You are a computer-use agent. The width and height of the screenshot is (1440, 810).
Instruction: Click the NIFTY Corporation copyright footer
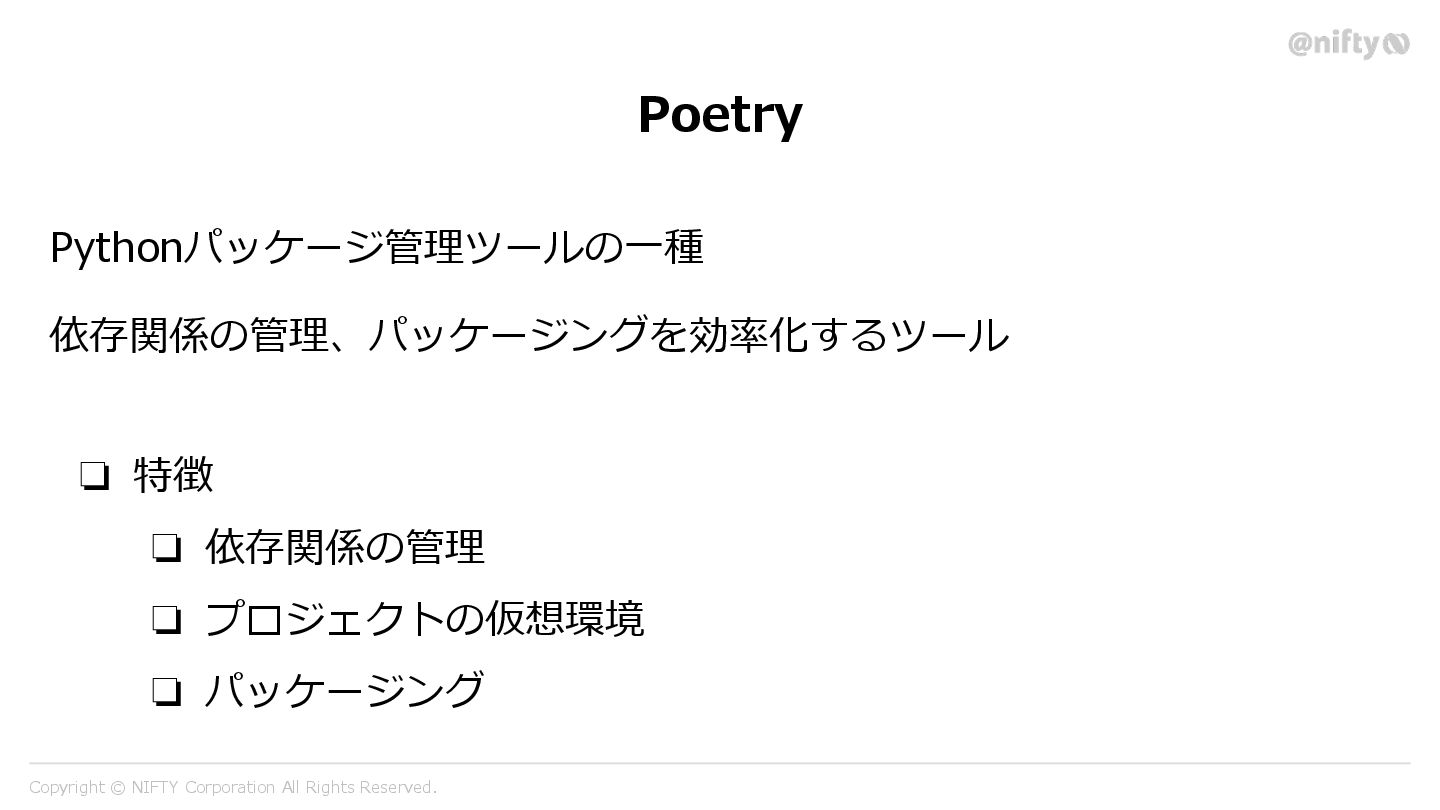point(233,788)
